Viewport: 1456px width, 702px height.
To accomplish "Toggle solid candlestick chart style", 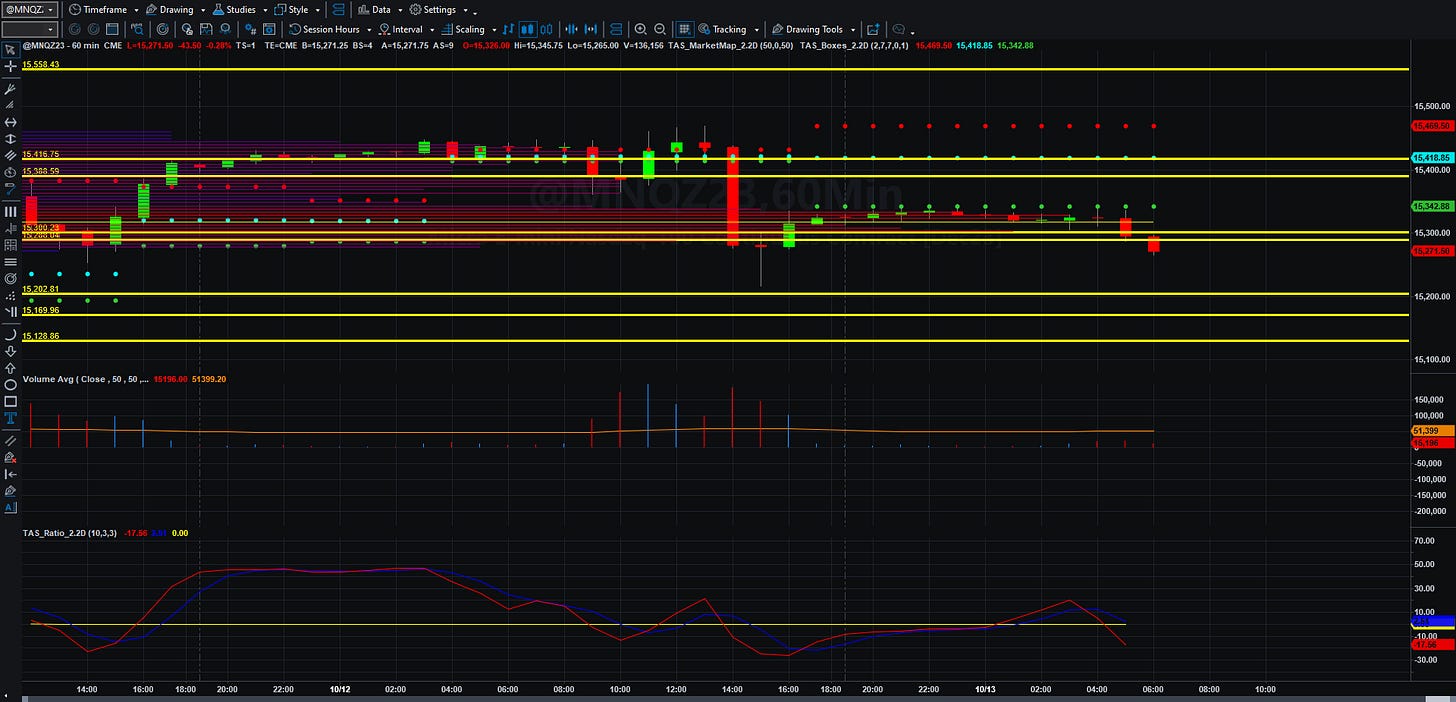I will [x=528, y=29].
